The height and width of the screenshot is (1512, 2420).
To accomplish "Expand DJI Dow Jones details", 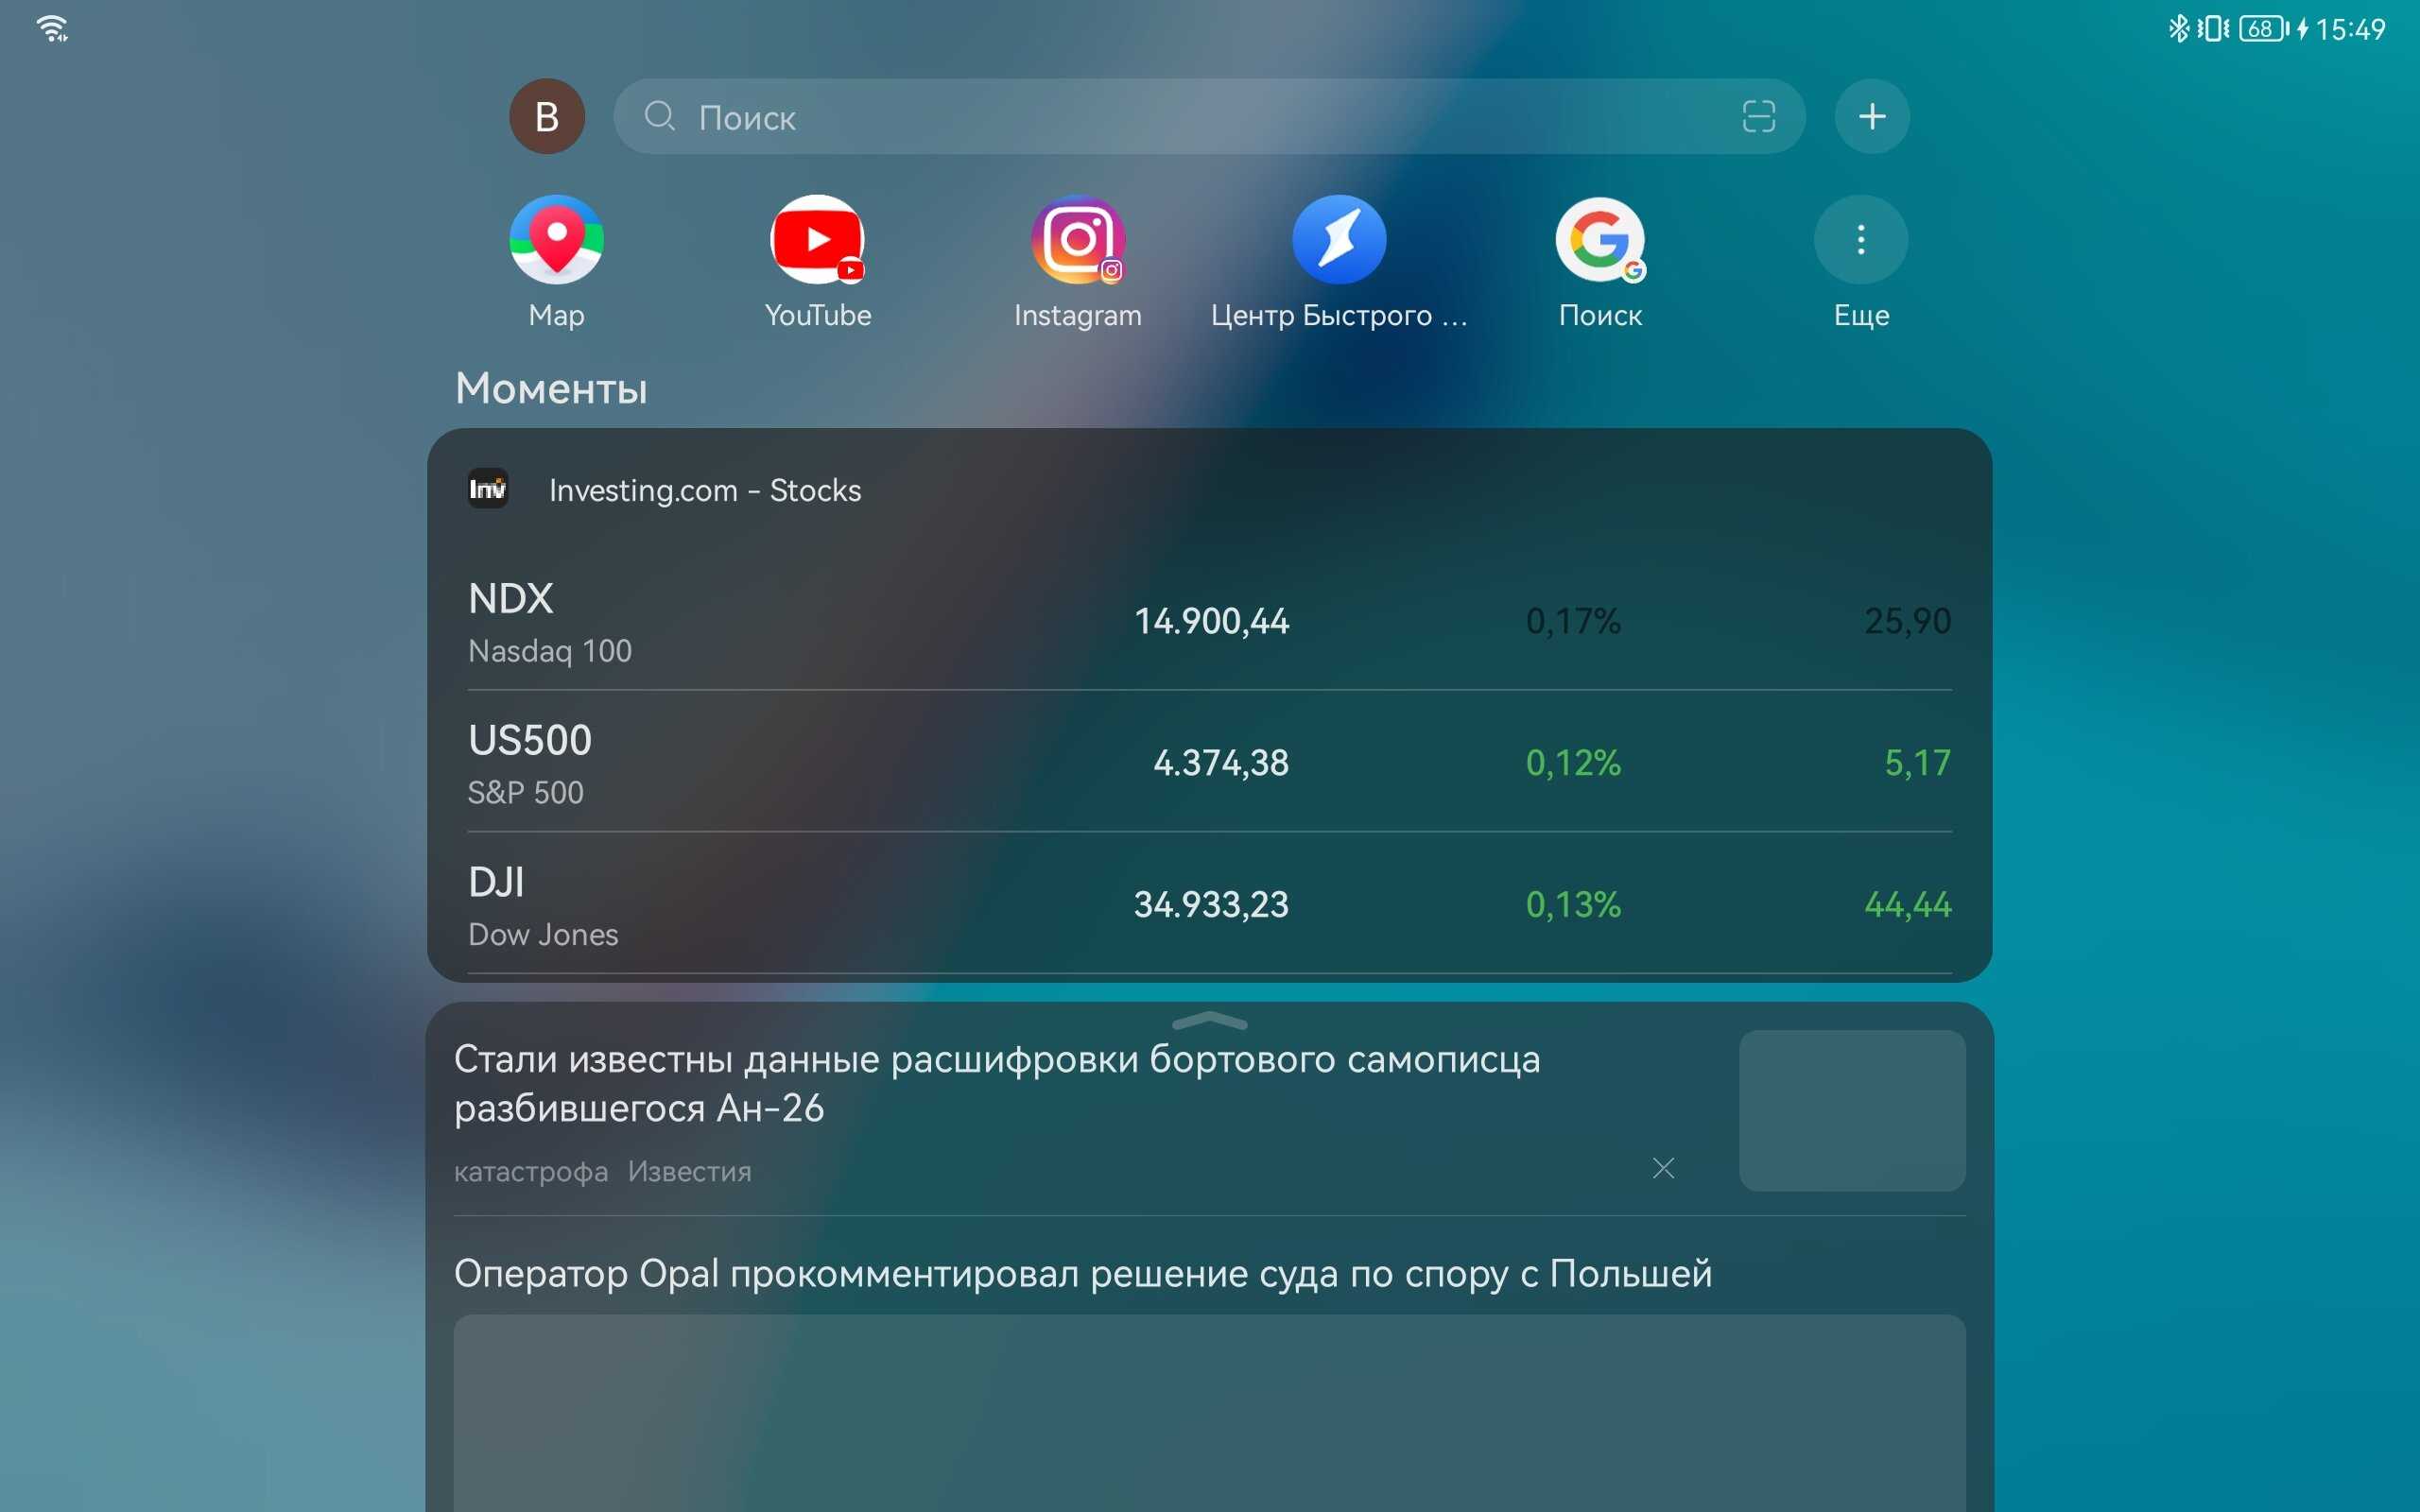I will coord(1209,904).
